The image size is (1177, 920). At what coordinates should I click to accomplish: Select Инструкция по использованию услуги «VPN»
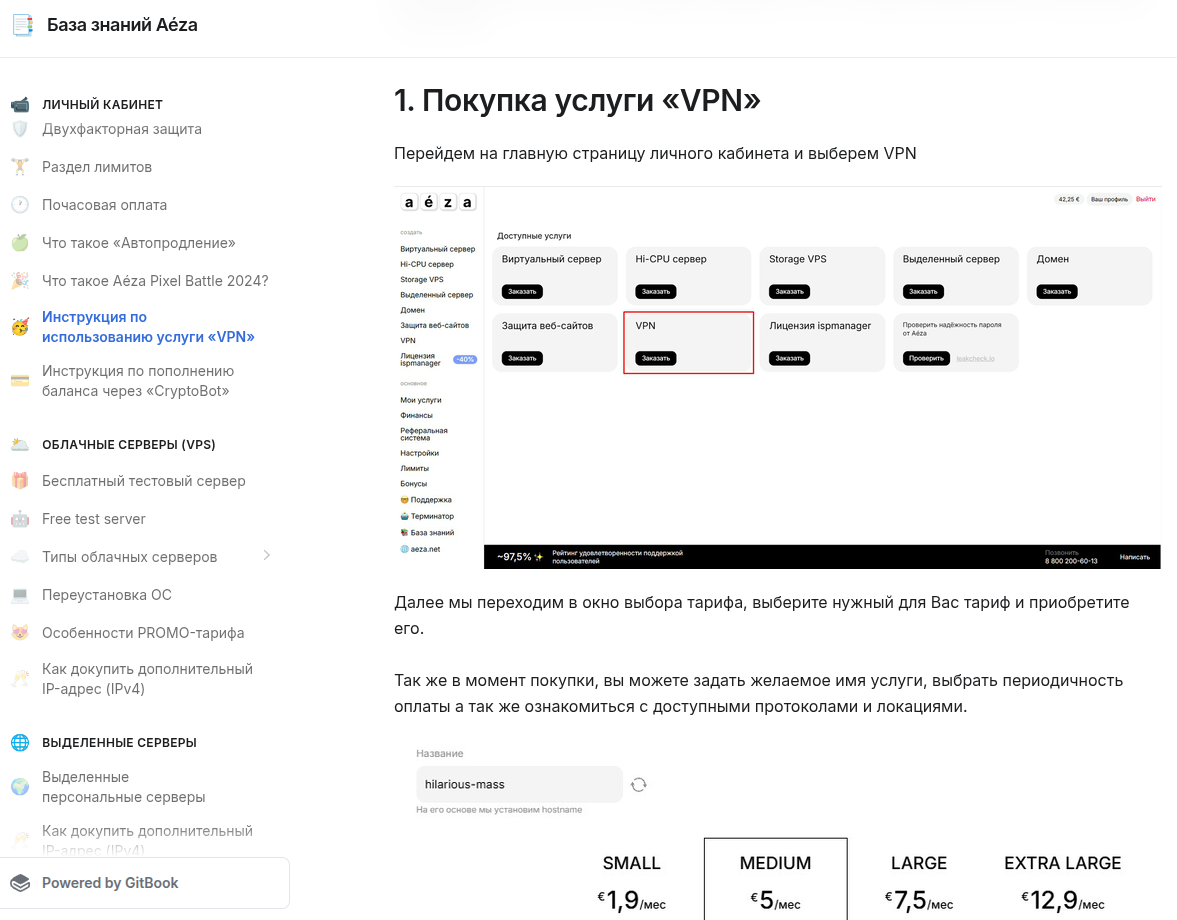click(148, 326)
